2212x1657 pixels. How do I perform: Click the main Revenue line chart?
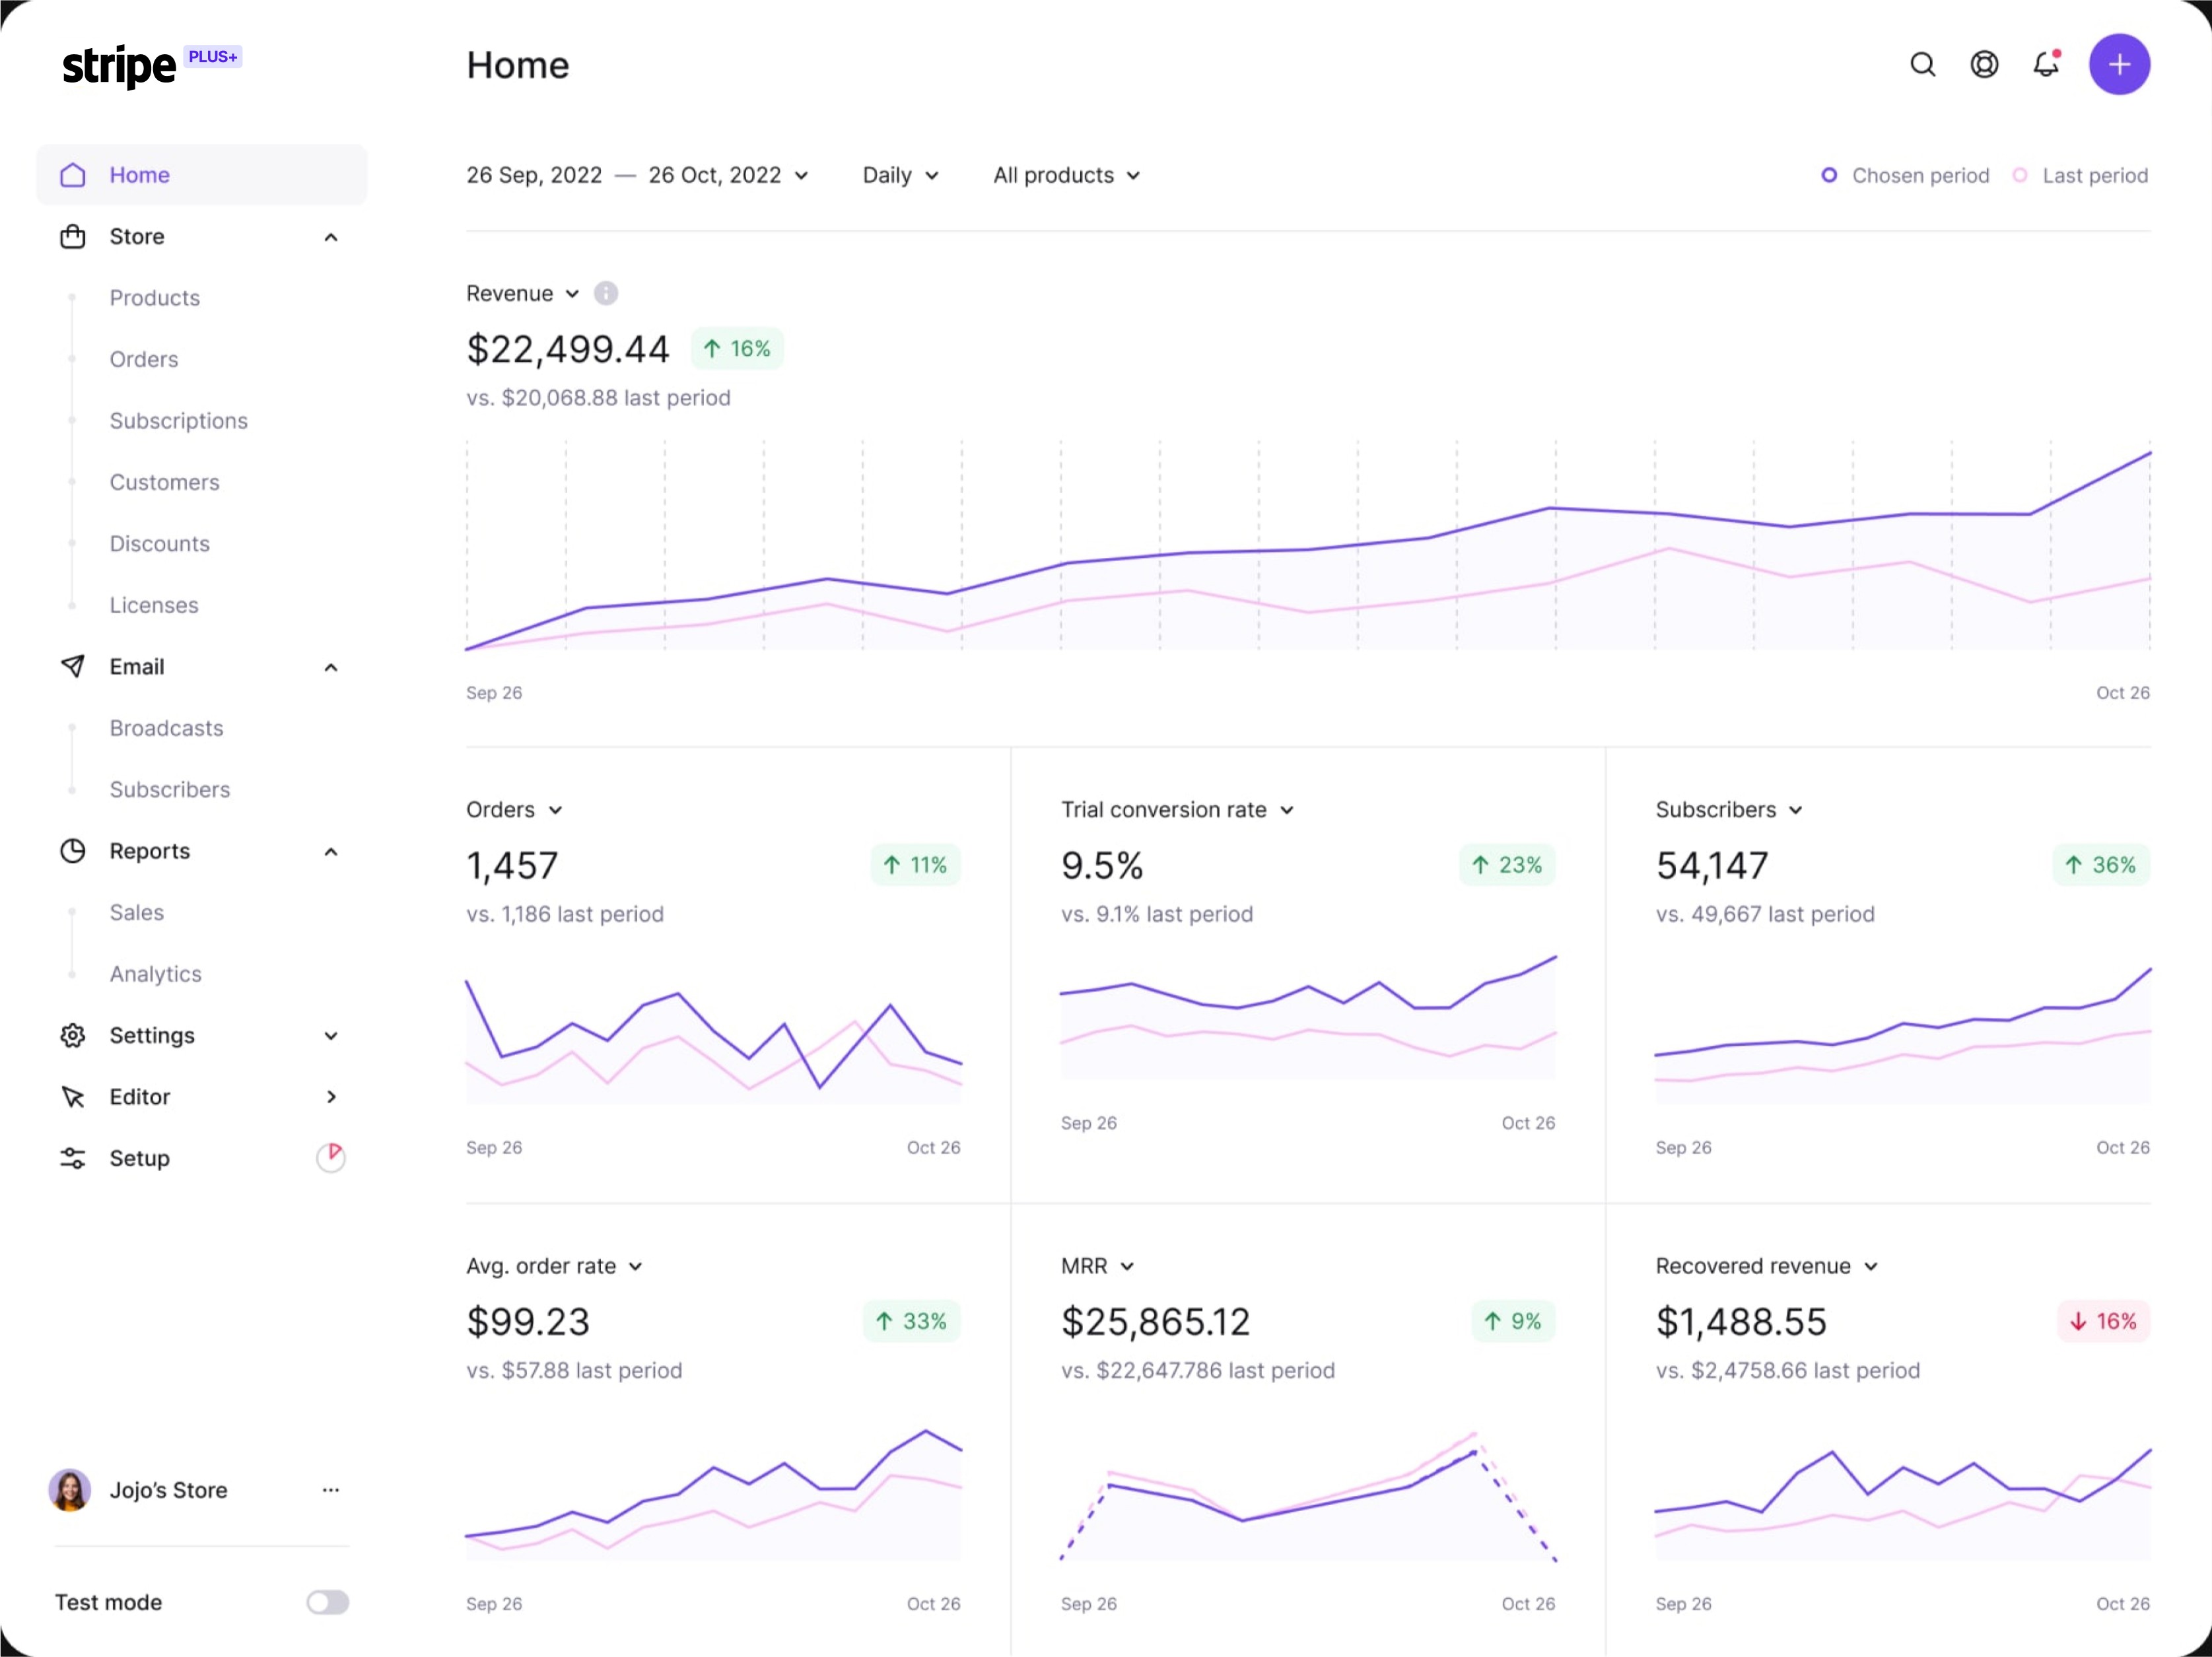(x=1308, y=547)
